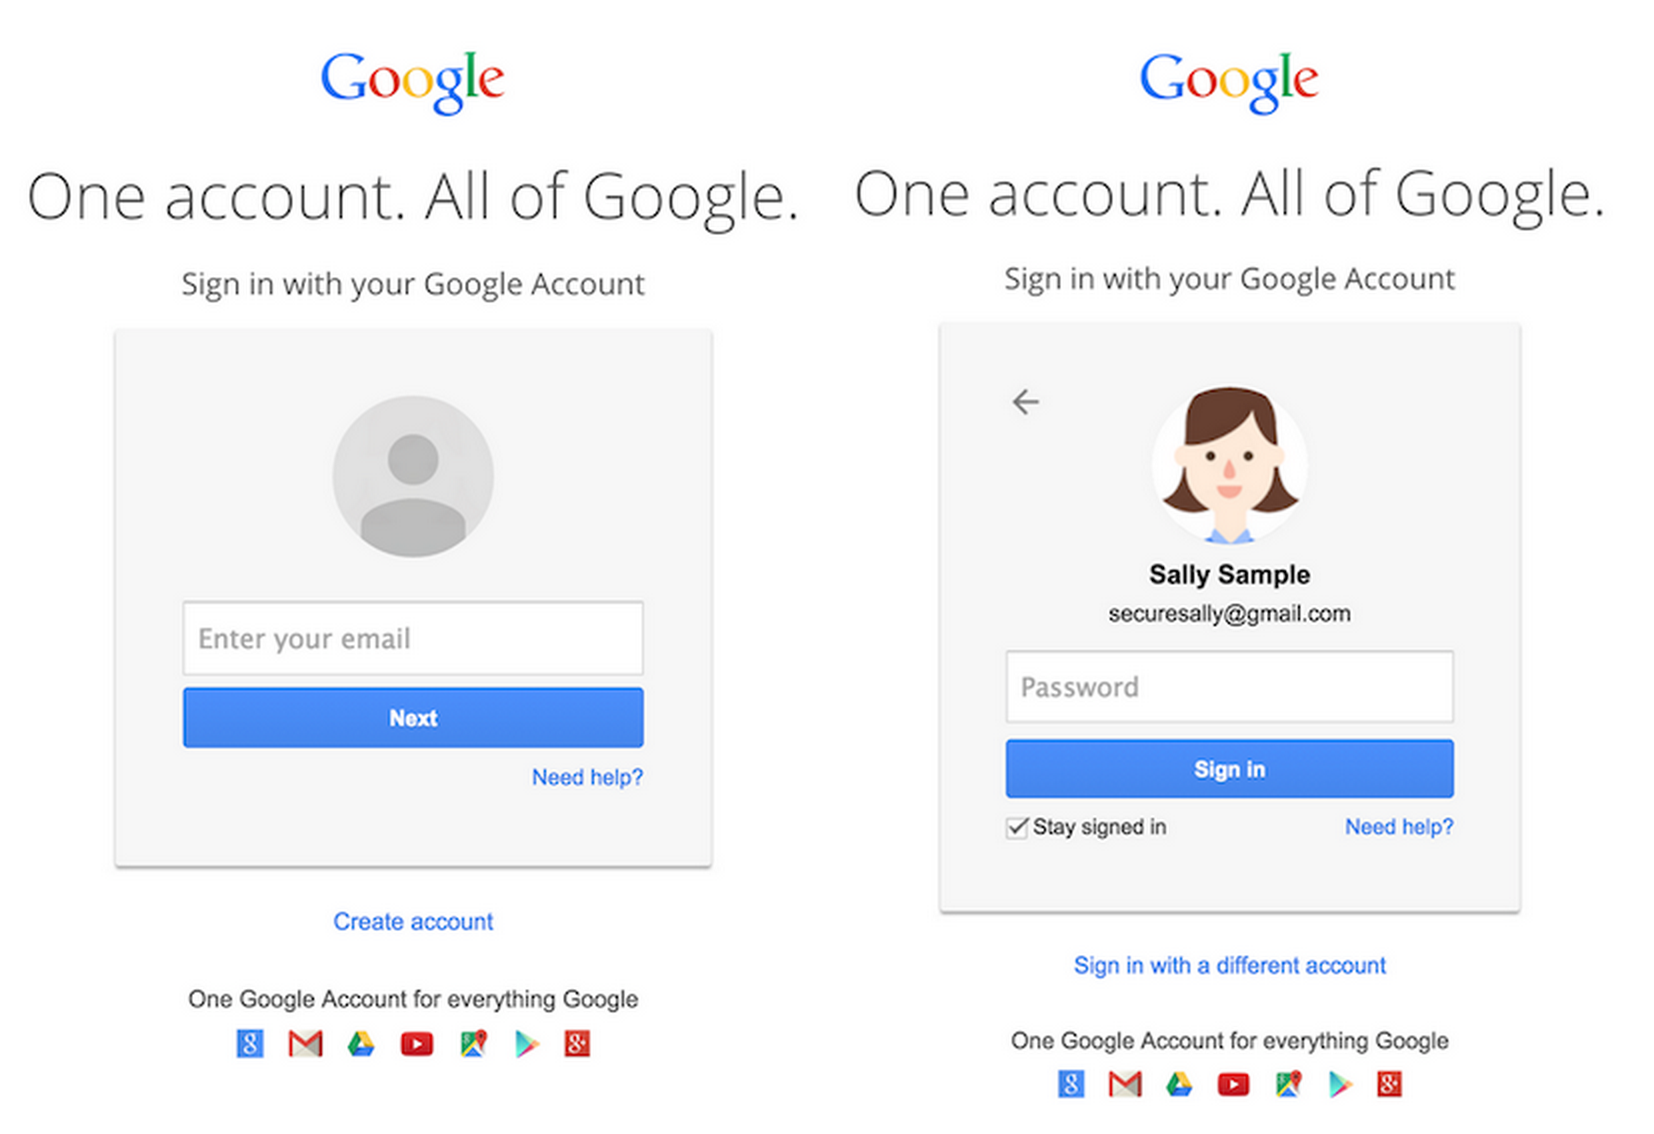Click the Gmail icon in the left panel
Image resolution: width=1654 pixels, height=1134 pixels.
(x=305, y=1043)
